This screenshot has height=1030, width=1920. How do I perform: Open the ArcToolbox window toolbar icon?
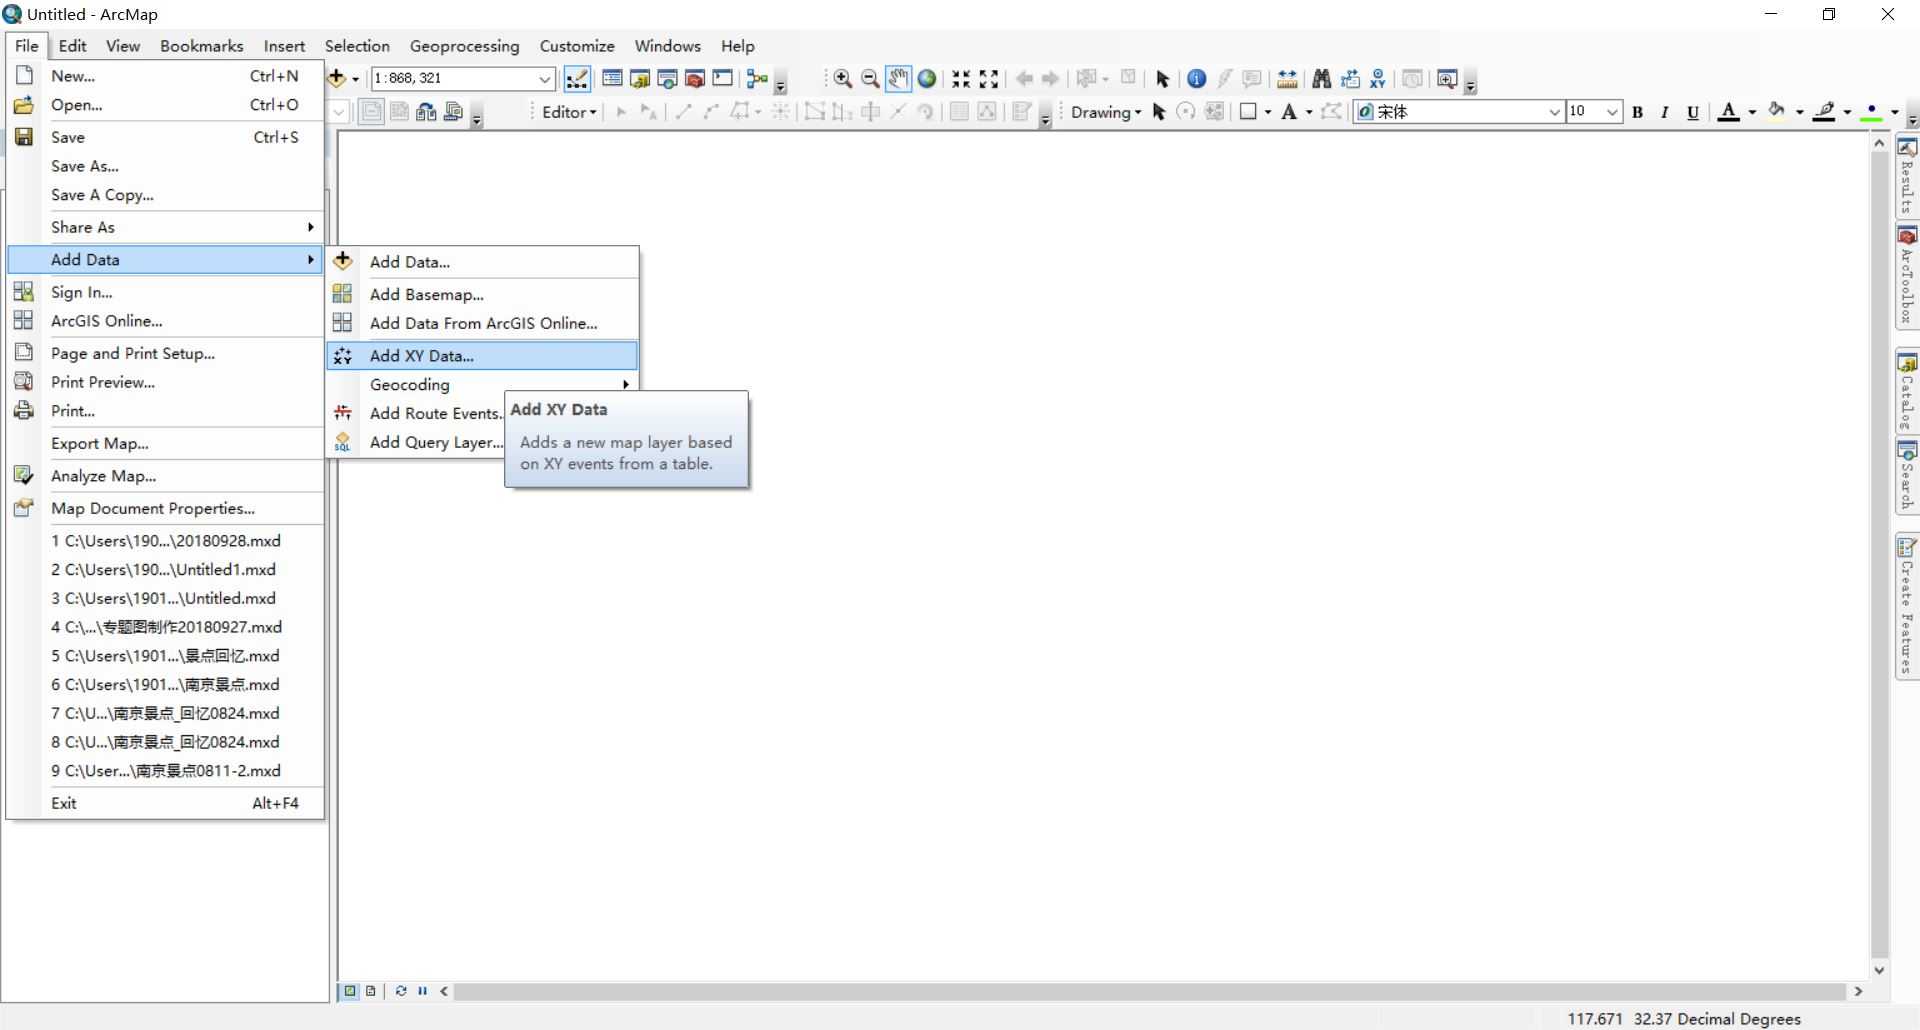[x=695, y=79]
